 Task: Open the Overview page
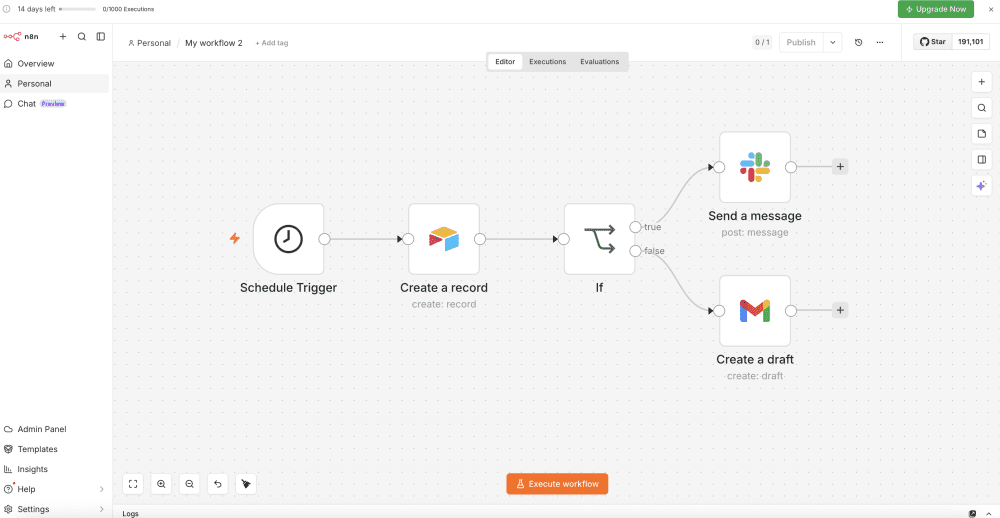coord(55,64)
